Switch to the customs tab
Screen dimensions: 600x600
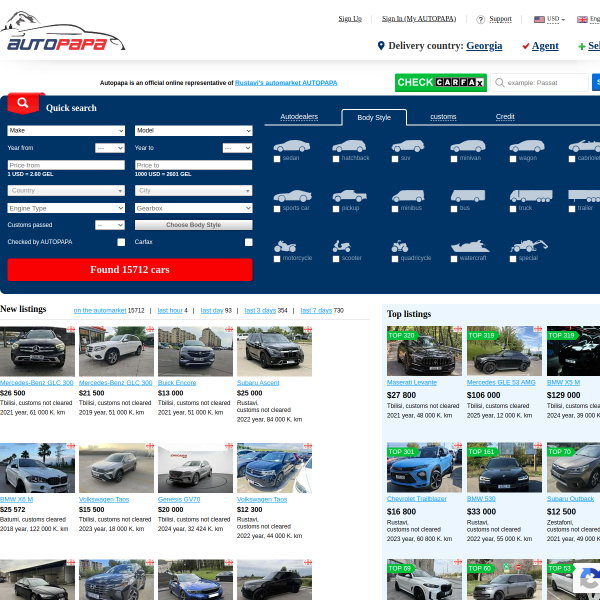(443, 117)
